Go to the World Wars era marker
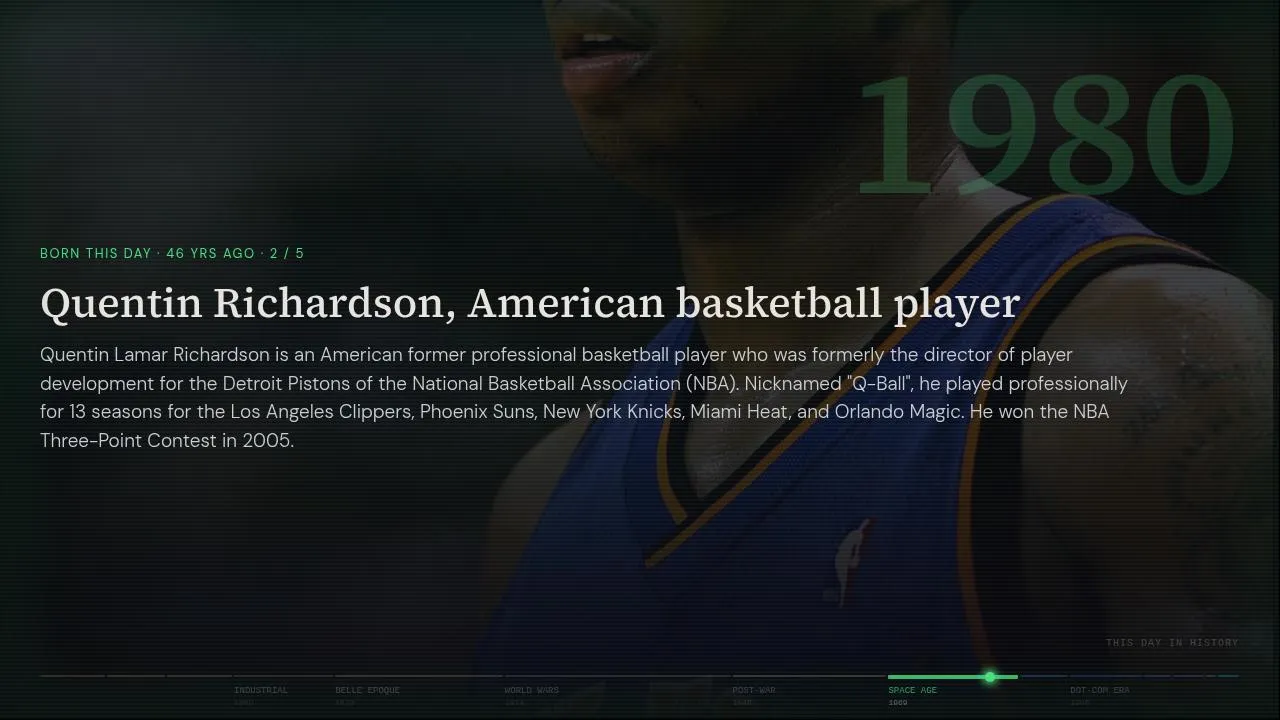Viewport: 1280px width, 720px height. tap(531, 690)
